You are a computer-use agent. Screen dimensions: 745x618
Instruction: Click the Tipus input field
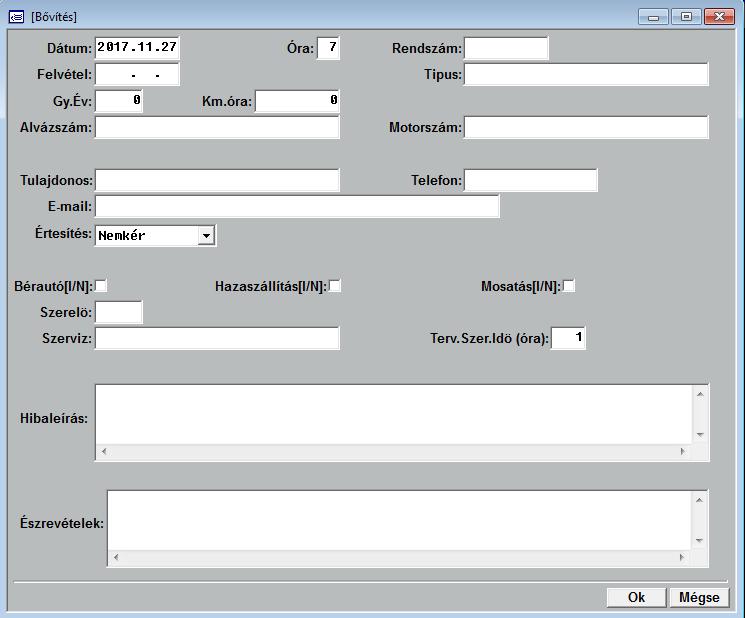(x=586, y=75)
